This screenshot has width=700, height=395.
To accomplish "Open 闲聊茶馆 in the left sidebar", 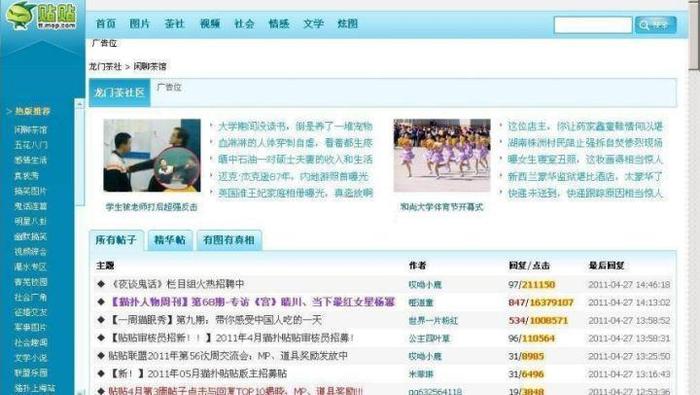I will point(30,130).
